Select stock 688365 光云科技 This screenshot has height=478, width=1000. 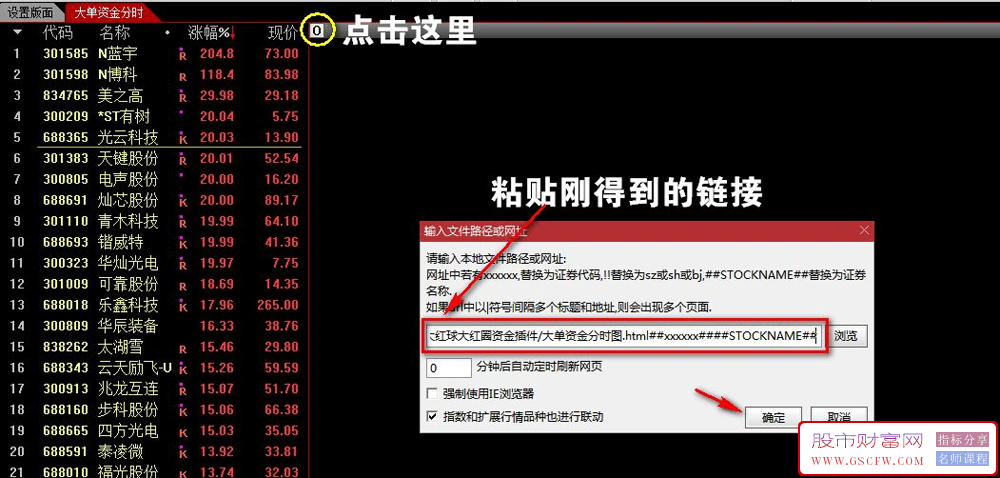[154, 138]
